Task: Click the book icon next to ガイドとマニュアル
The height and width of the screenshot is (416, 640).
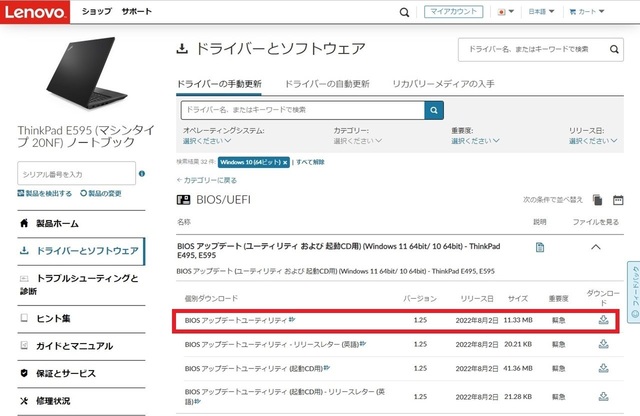Action: point(24,346)
